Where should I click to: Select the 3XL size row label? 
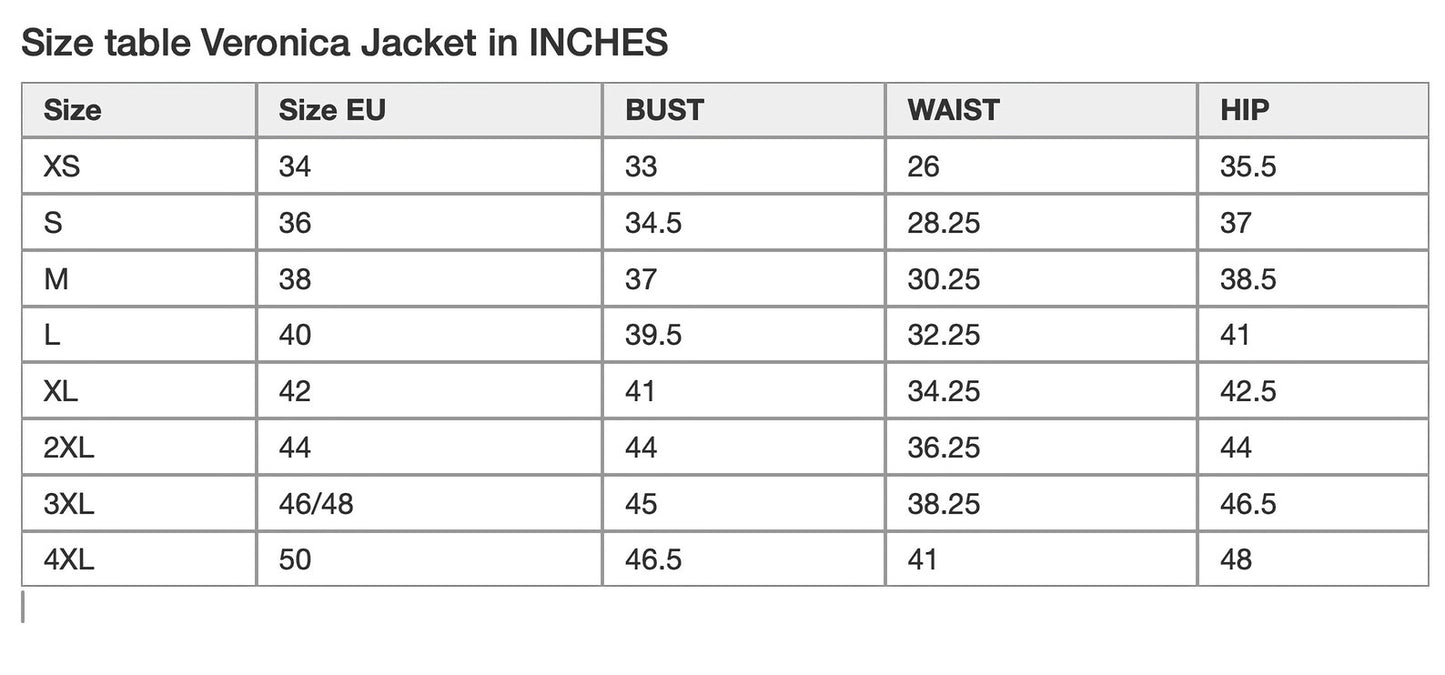pos(69,503)
